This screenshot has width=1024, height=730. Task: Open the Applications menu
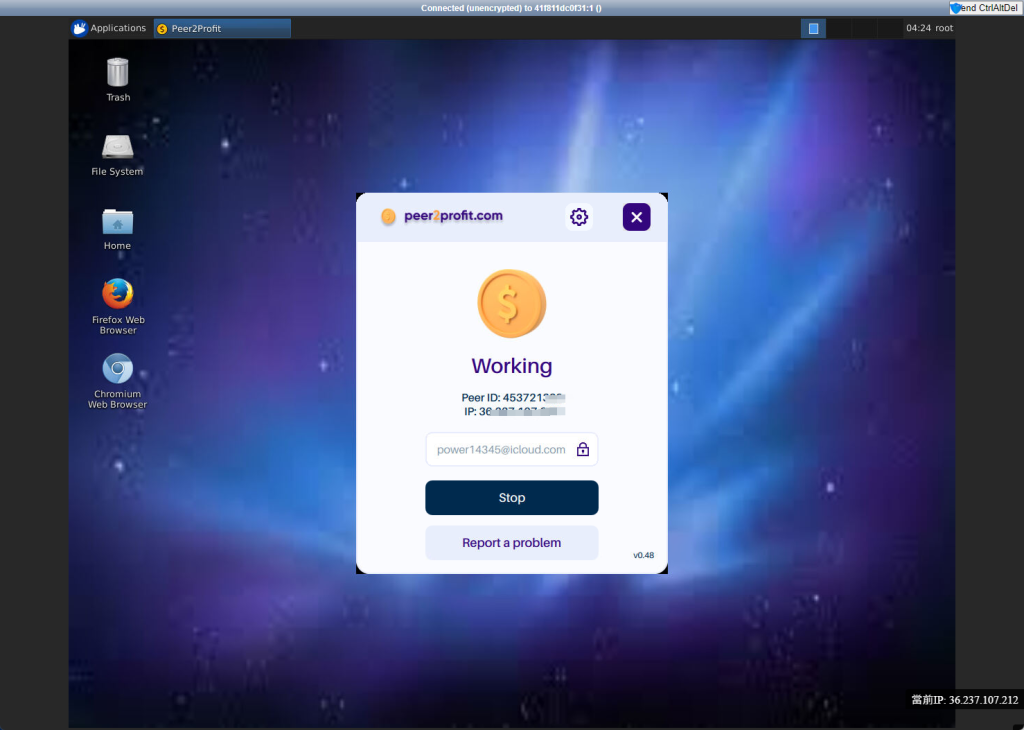coord(109,28)
